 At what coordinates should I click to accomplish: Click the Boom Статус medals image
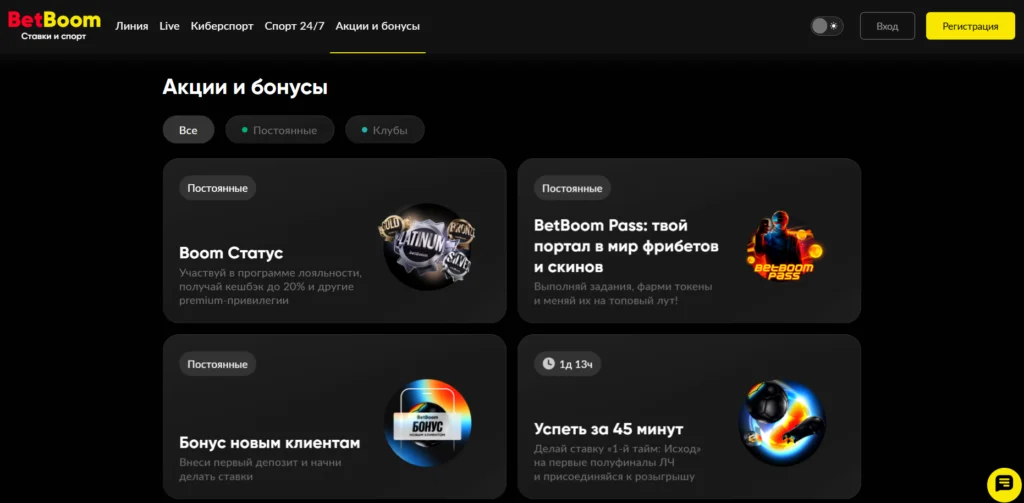pos(427,246)
